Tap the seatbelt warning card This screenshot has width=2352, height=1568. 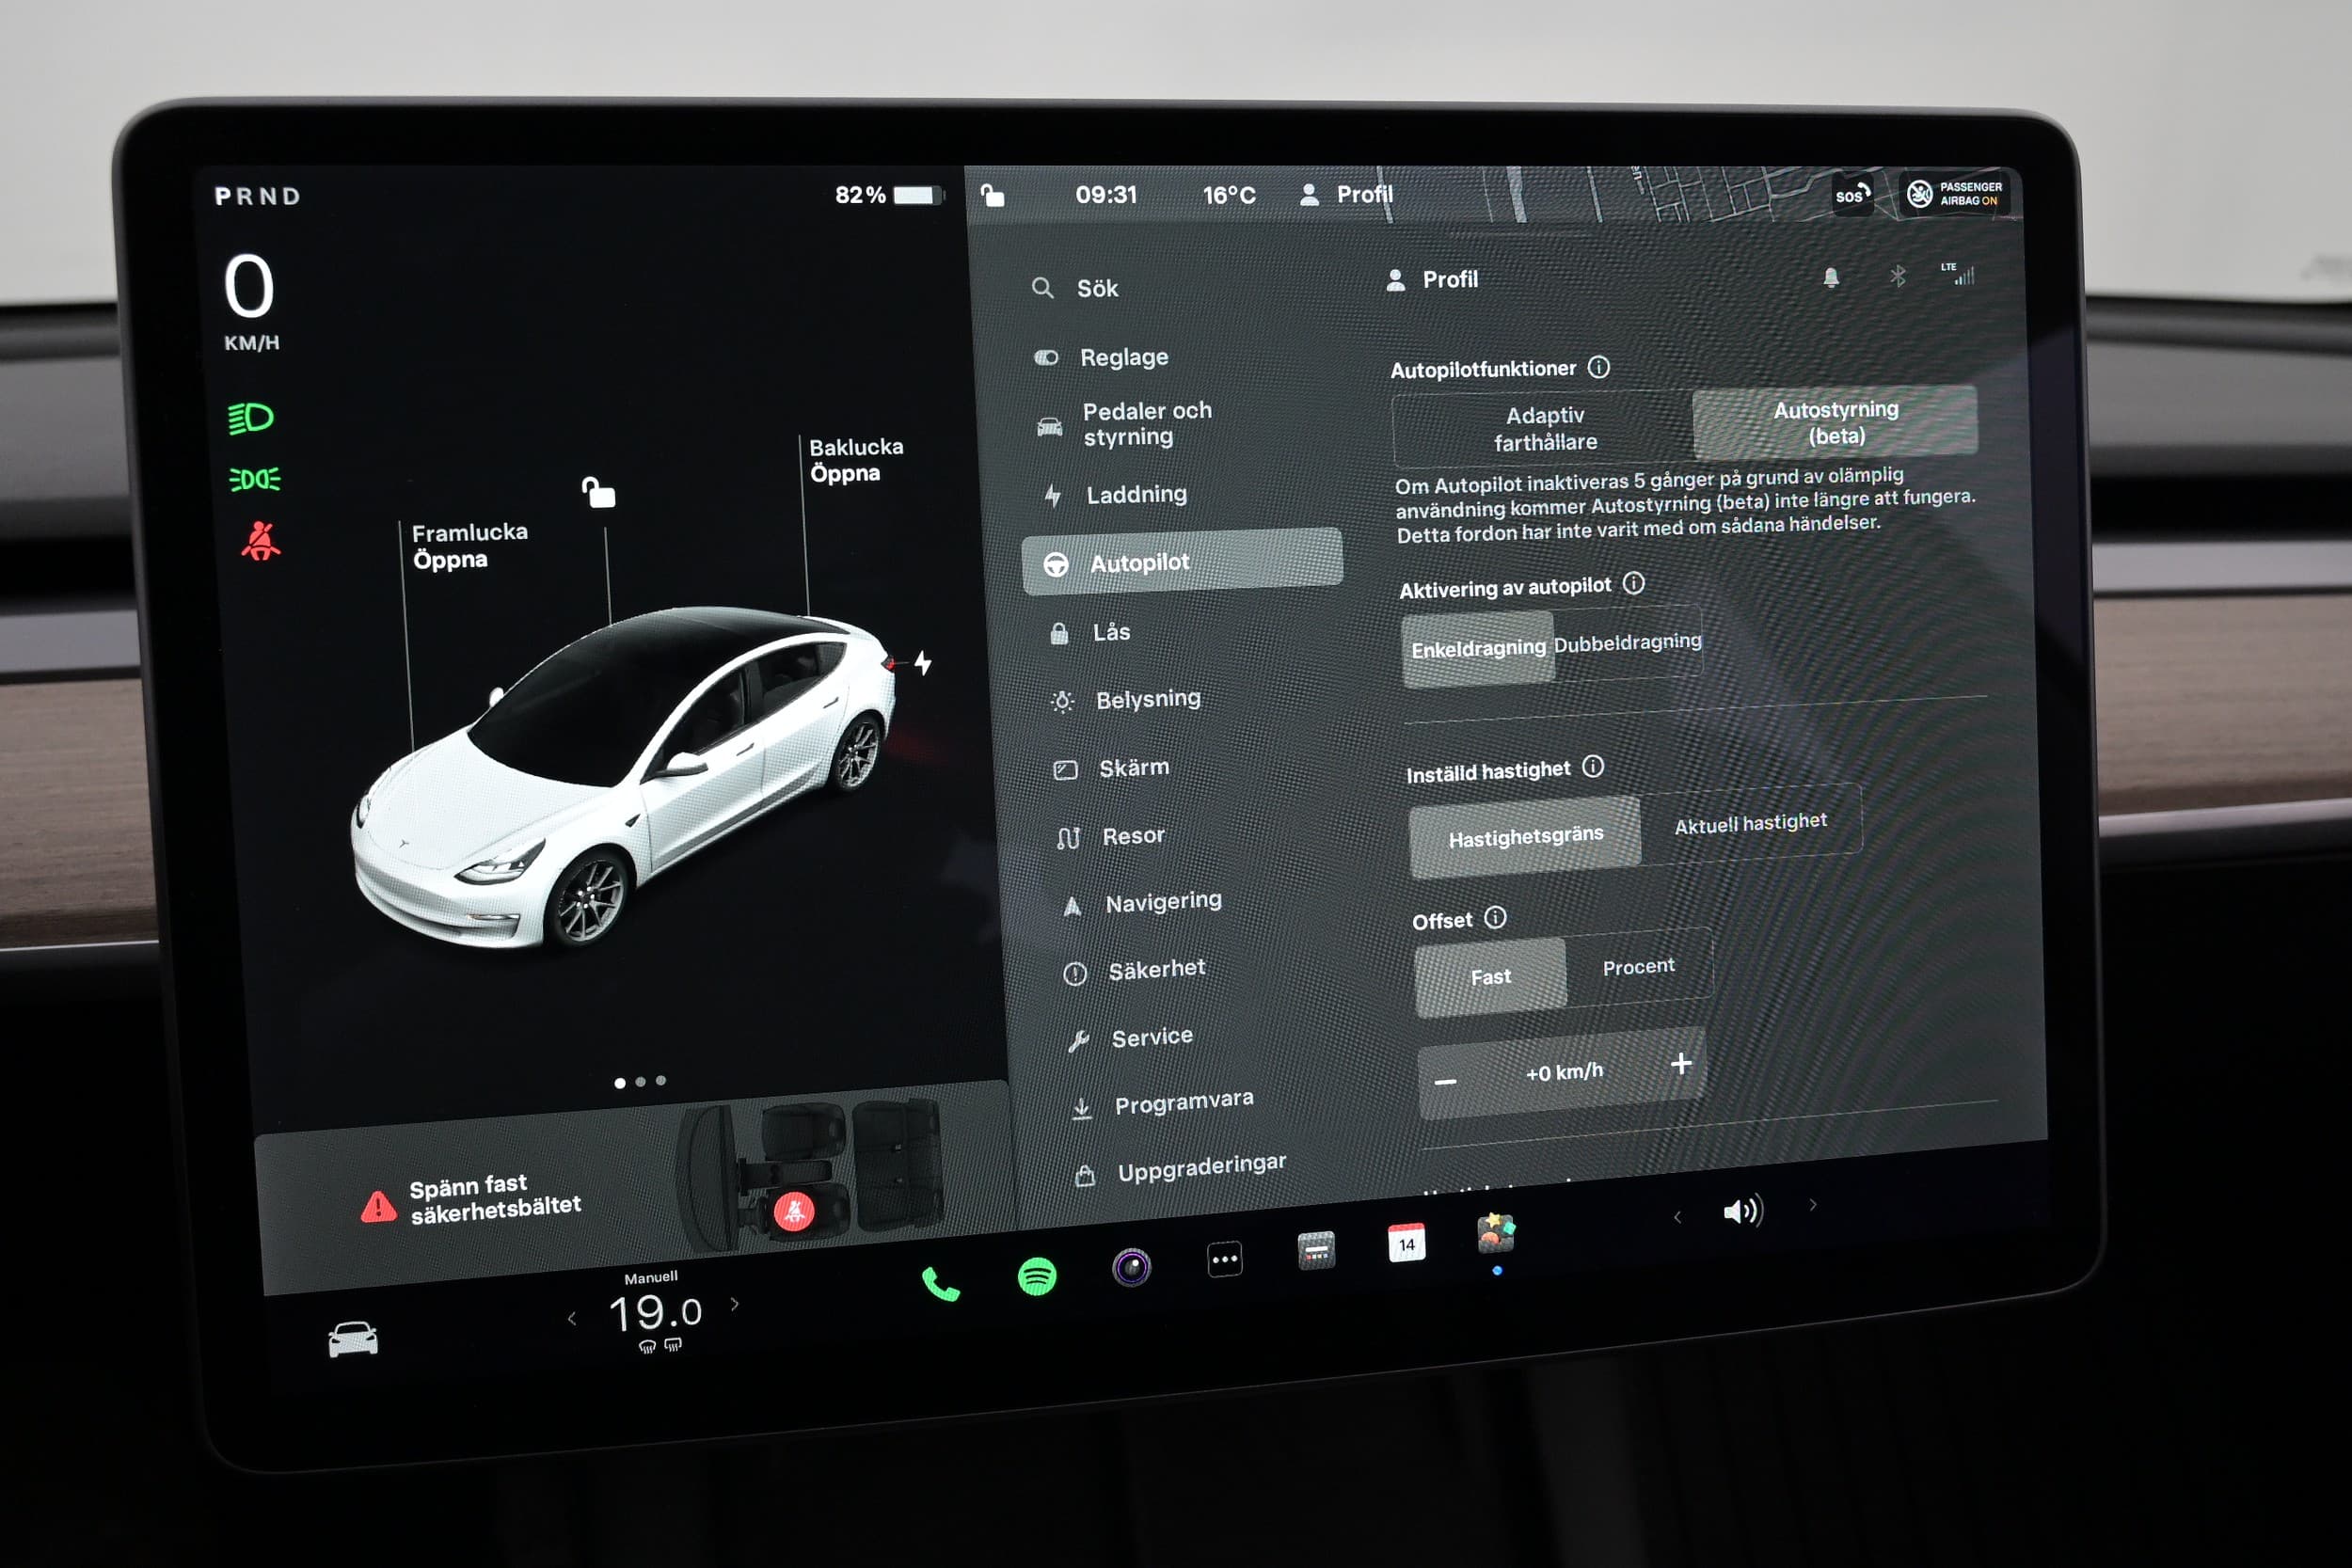pos(635,1190)
